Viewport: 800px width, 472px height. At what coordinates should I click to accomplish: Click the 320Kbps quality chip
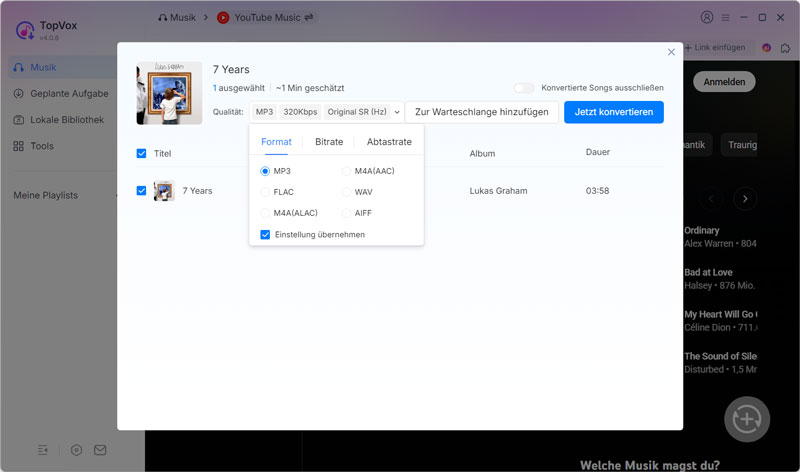click(300, 112)
